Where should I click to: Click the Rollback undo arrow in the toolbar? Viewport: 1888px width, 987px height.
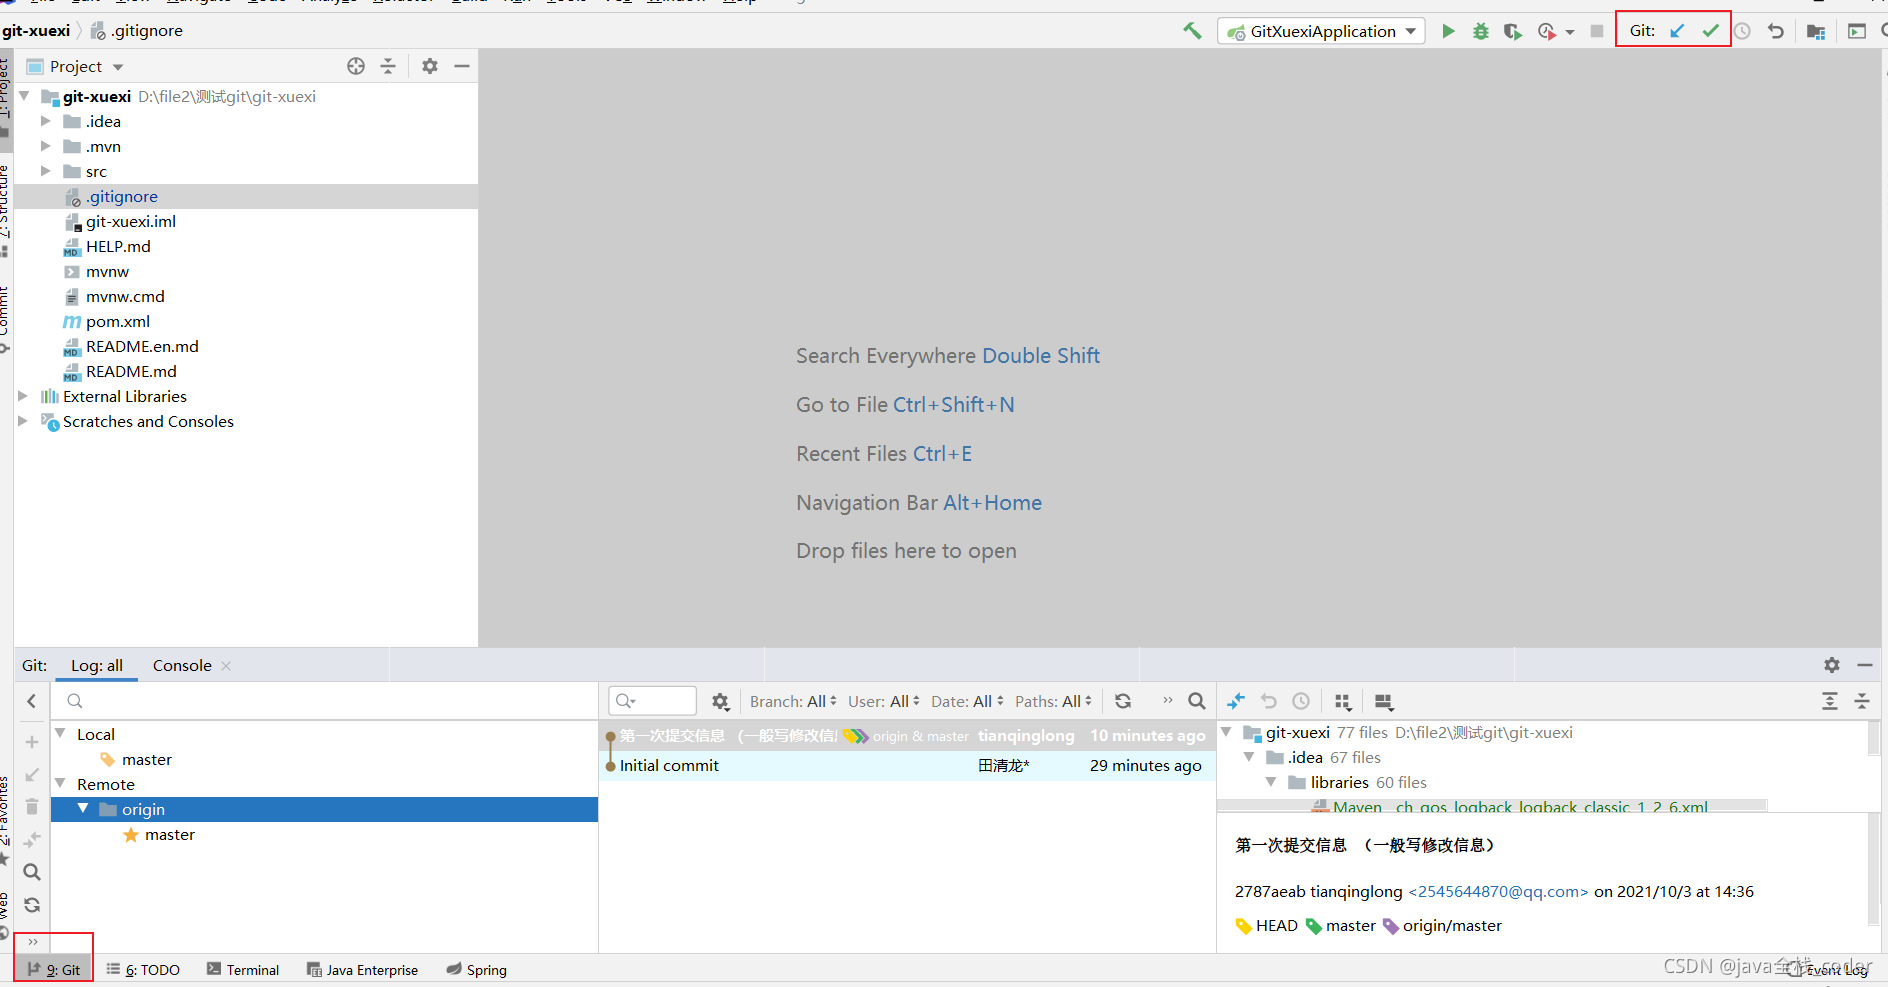[x=1776, y=31]
